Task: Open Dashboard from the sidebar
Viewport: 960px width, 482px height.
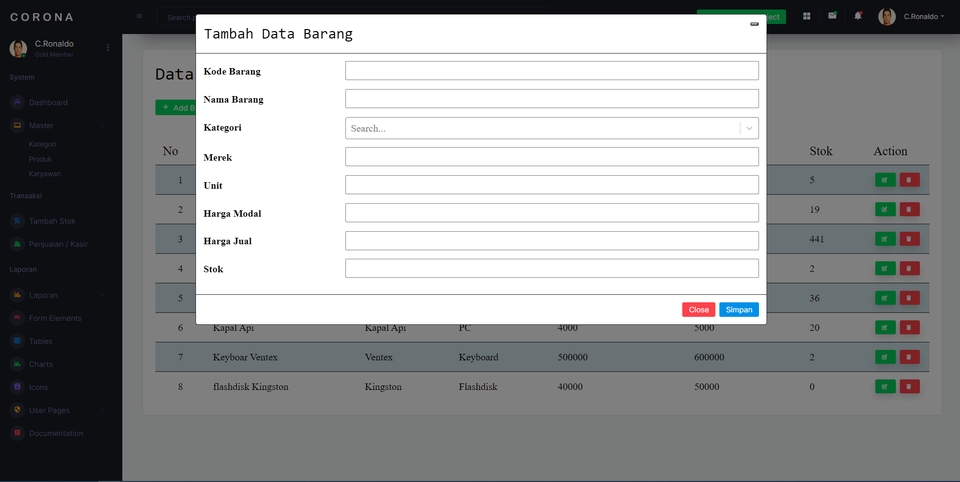Action: click(x=48, y=102)
